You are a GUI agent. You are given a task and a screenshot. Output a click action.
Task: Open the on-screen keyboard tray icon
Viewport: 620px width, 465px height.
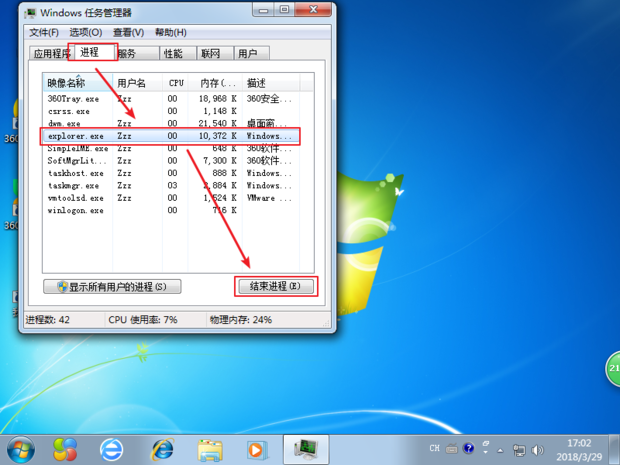tap(452, 448)
